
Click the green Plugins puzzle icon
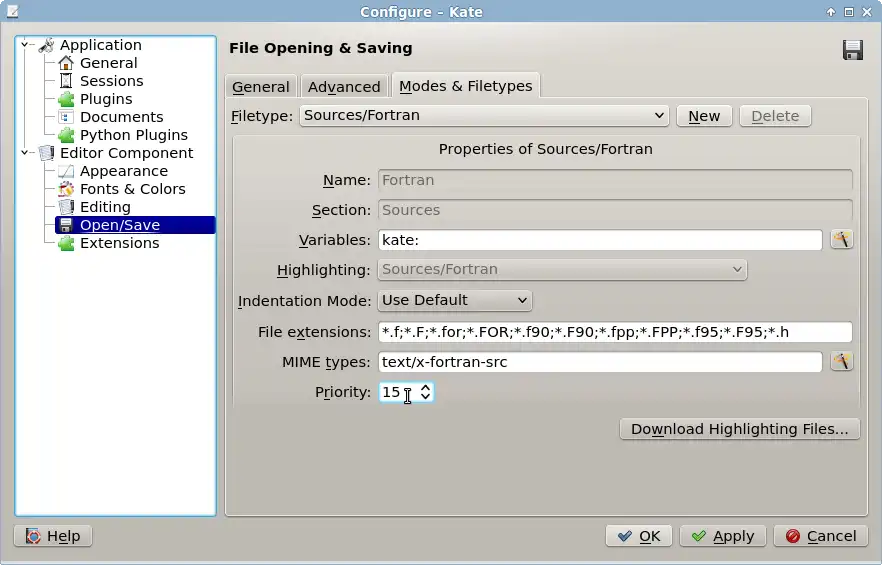coord(66,99)
